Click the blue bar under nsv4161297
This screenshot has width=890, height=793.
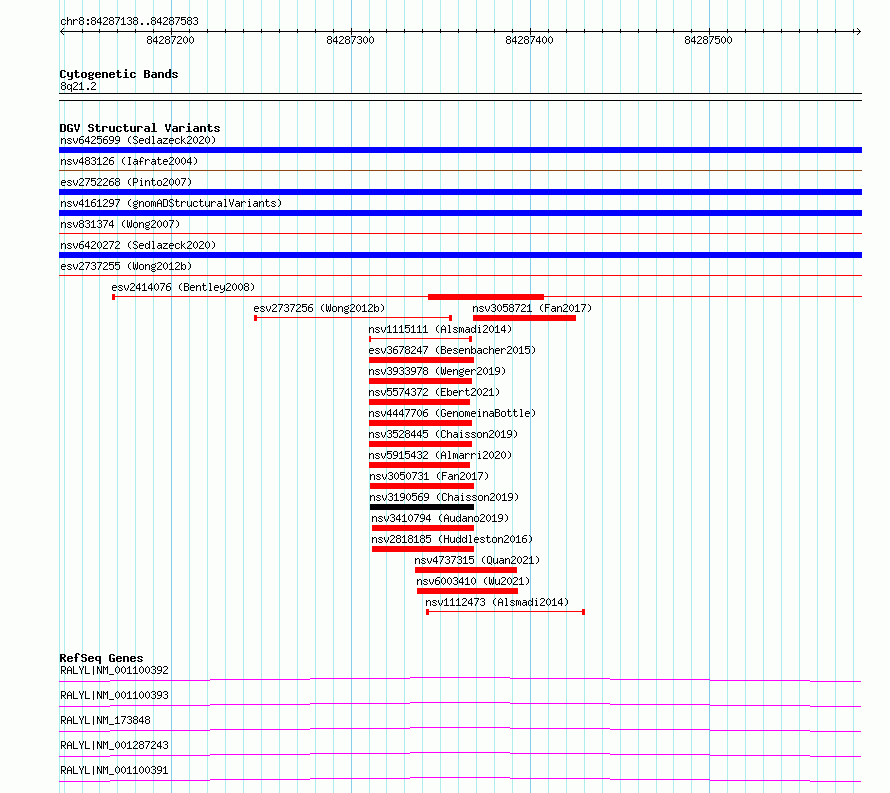[460, 213]
